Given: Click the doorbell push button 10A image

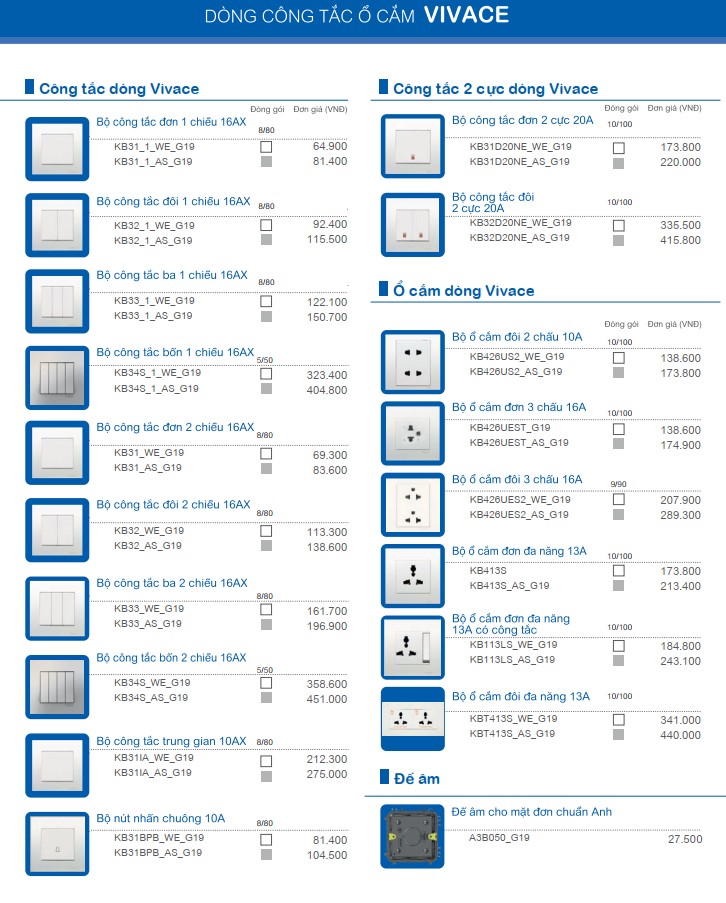Looking at the screenshot, I should (57, 844).
